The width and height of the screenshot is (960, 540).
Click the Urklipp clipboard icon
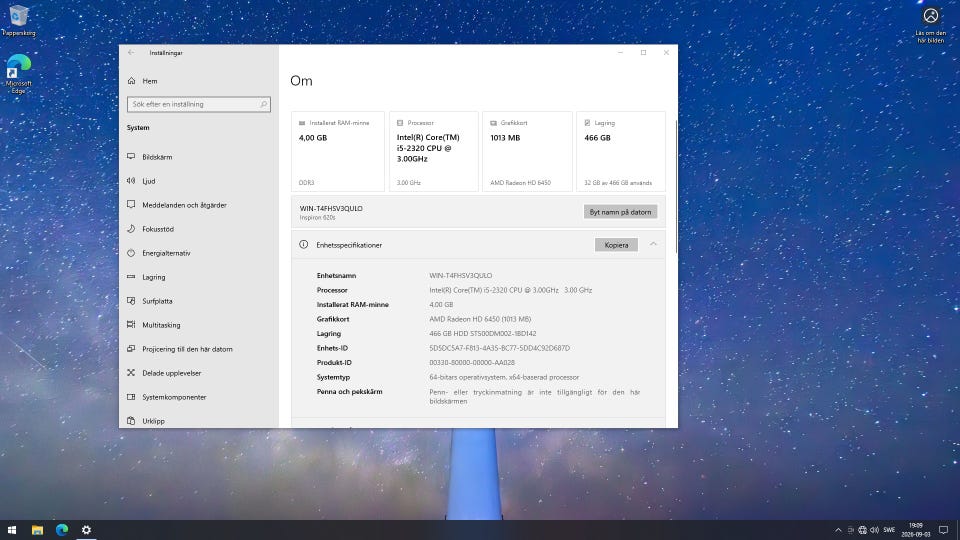131,421
